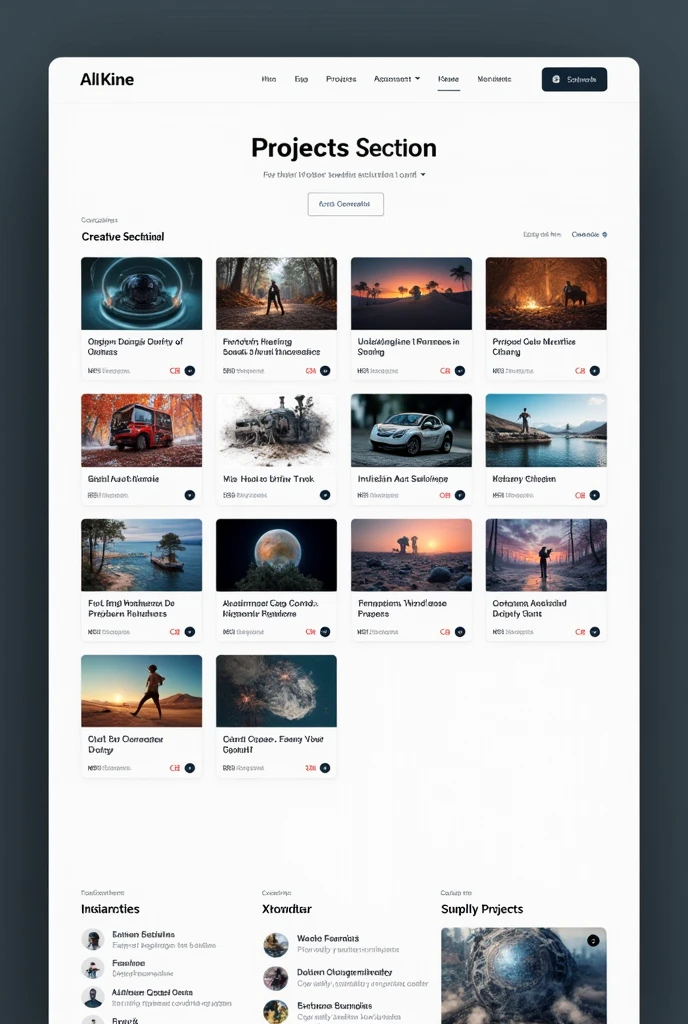Click the red icon on the campfire forest card
This screenshot has width=688, height=1024.
(580, 370)
